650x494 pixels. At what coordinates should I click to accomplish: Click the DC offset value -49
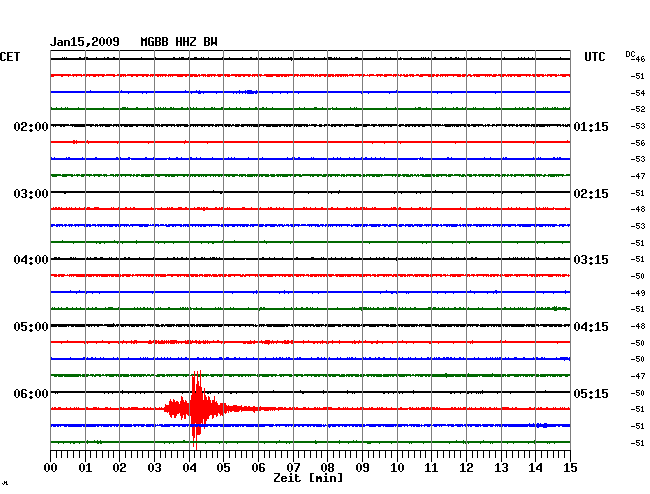tap(638, 293)
